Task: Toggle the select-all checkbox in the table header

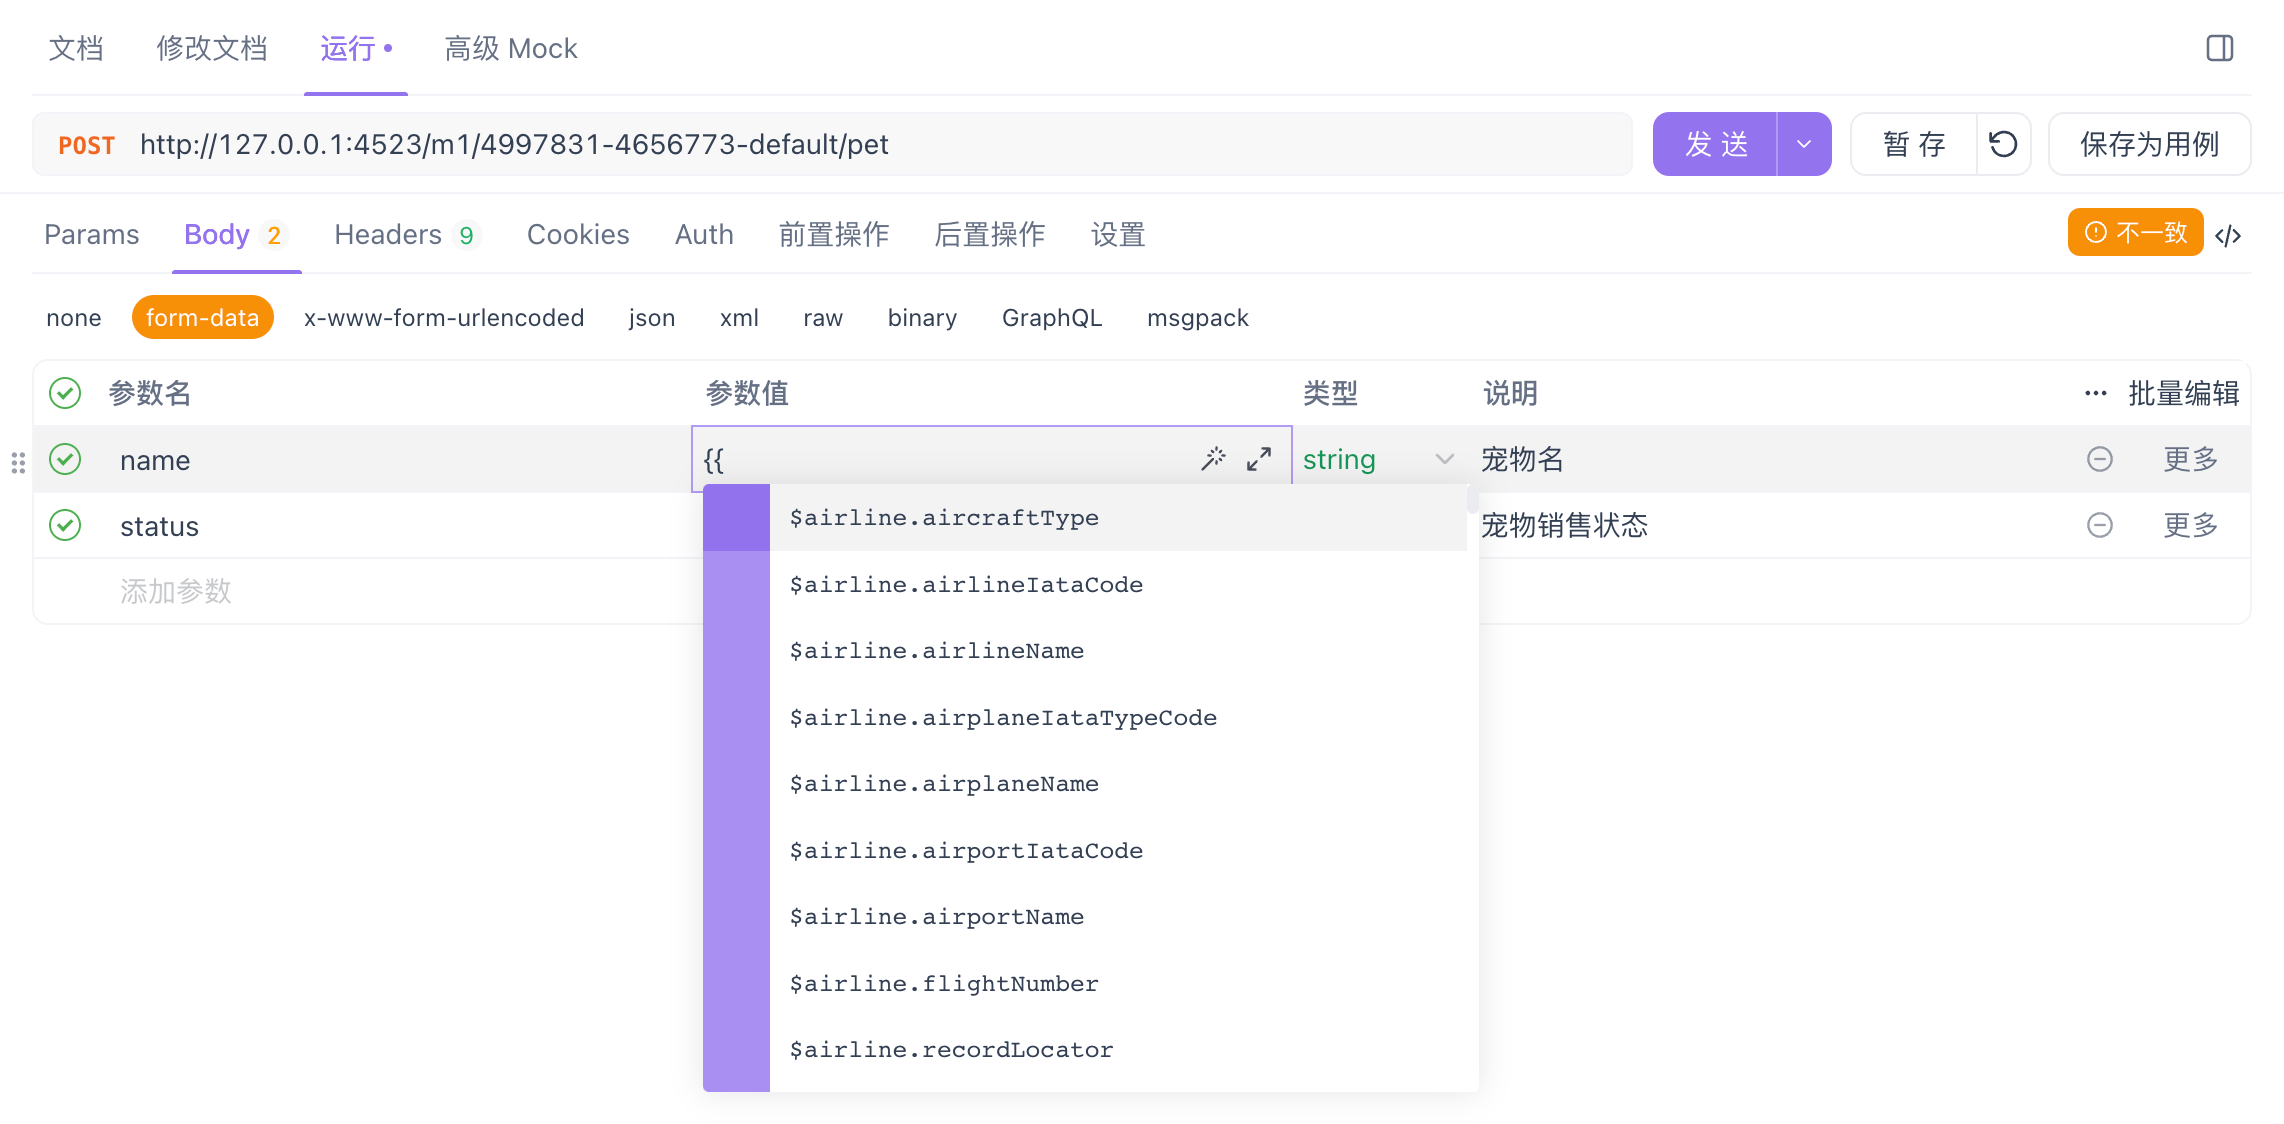Action: (x=65, y=393)
